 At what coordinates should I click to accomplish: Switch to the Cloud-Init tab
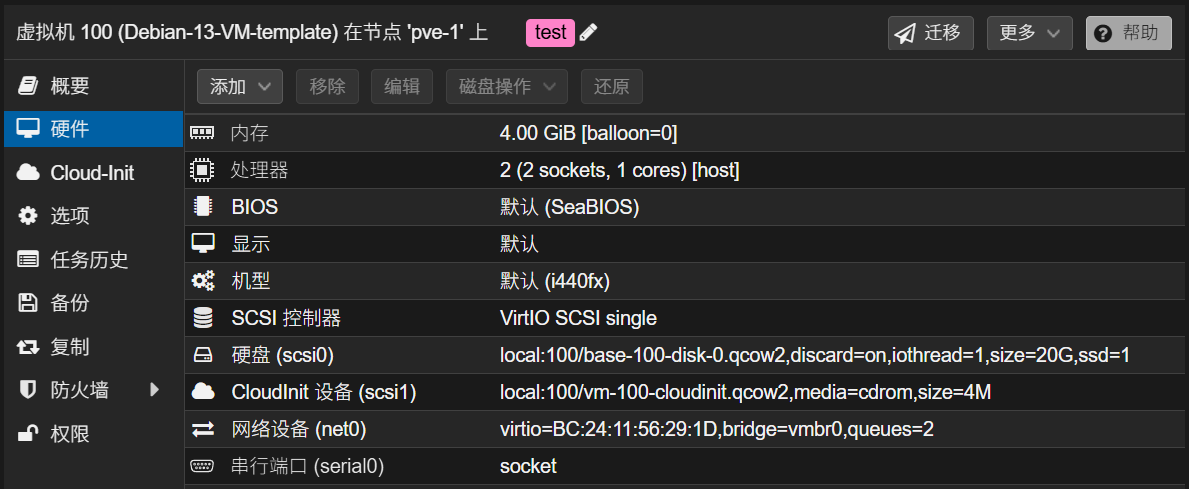92,173
